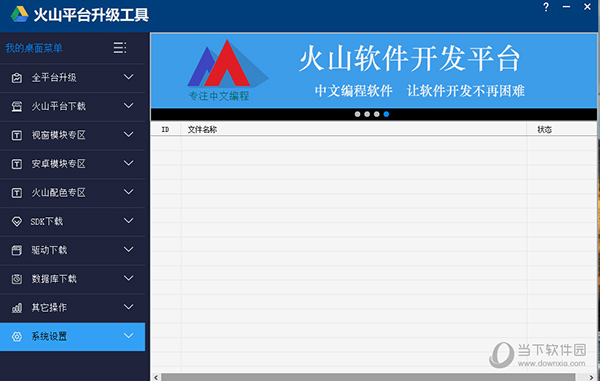Expand the 视窗模块专区 chevron
This screenshot has height=381, width=600.
coord(129,134)
